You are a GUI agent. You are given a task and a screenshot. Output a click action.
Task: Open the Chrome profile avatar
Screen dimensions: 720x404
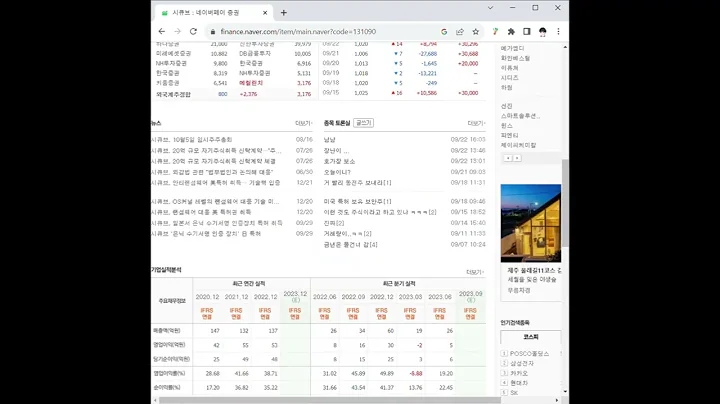543,32
